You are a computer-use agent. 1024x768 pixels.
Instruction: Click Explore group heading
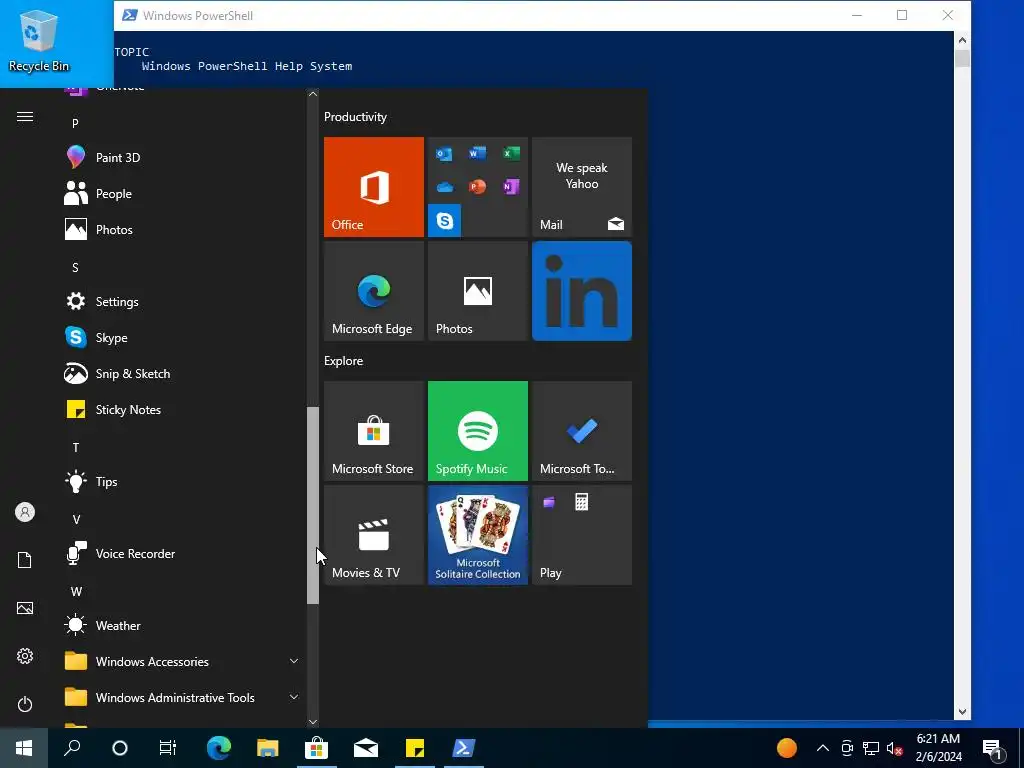(344, 360)
